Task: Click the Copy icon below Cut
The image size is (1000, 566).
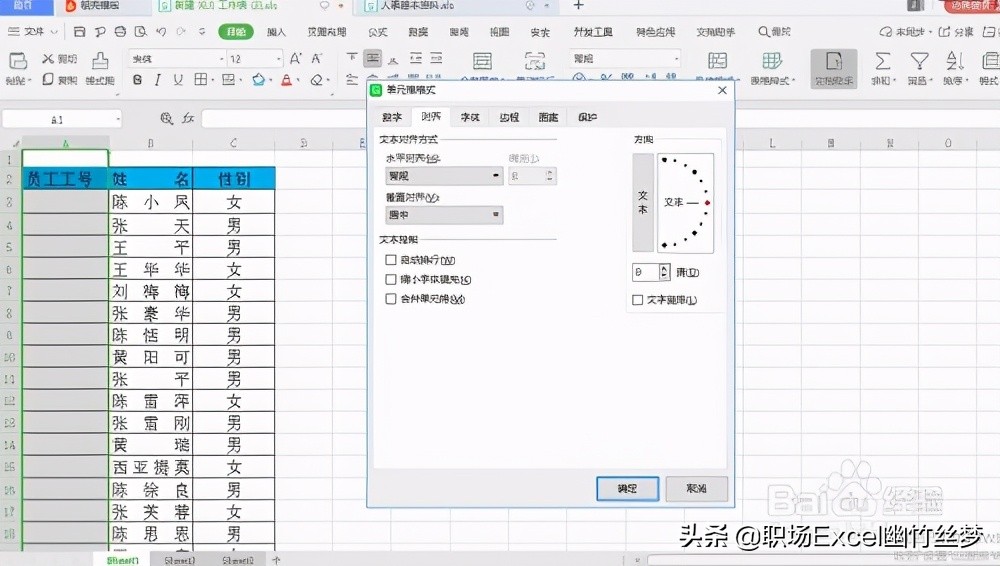Action: coord(48,79)
